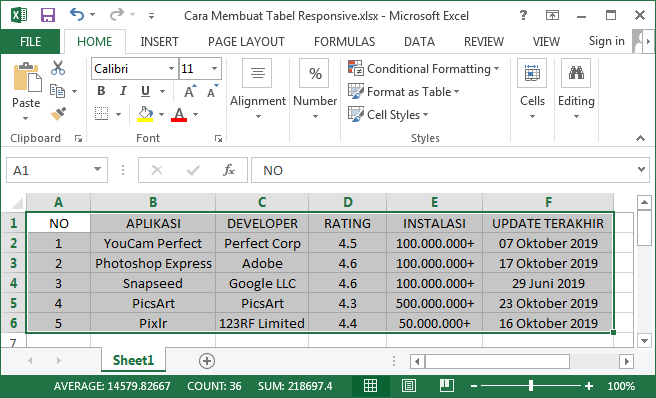Screen dimensions: 656x398
Task: Switch to the PAGE LAYOUT tab
Action: 246,41
